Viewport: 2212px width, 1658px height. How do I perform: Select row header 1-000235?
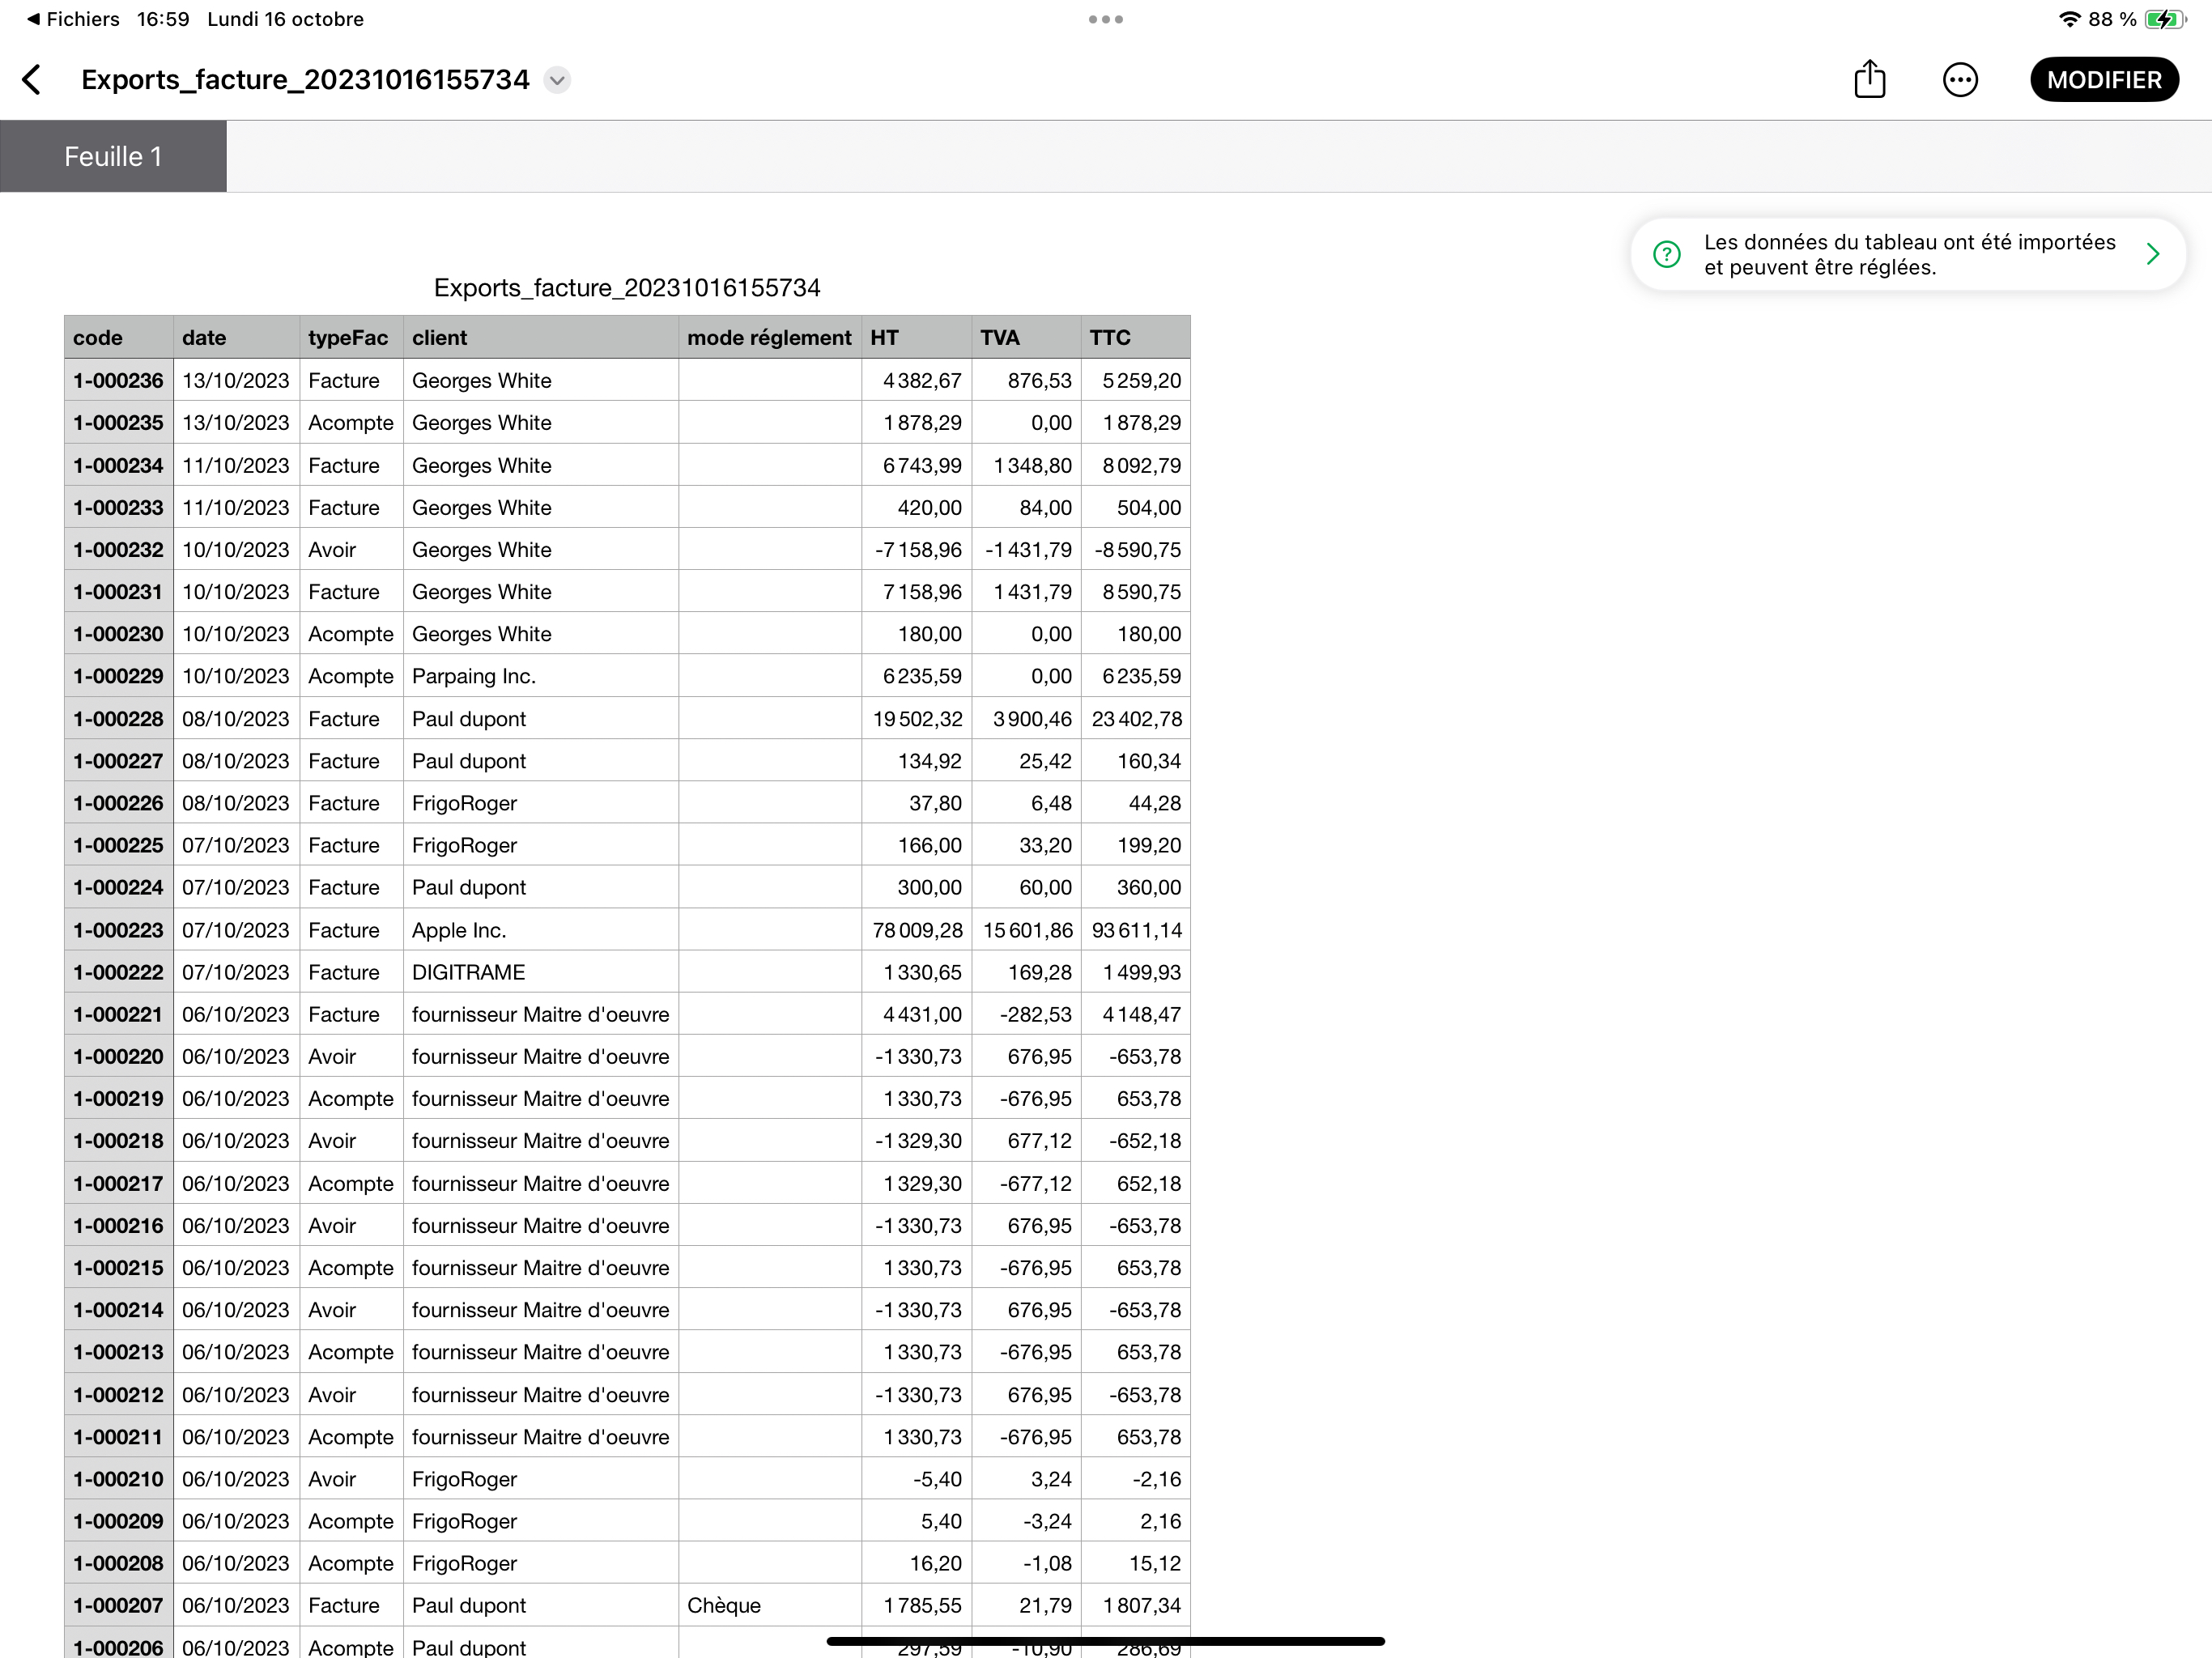[x=119, y=422]
